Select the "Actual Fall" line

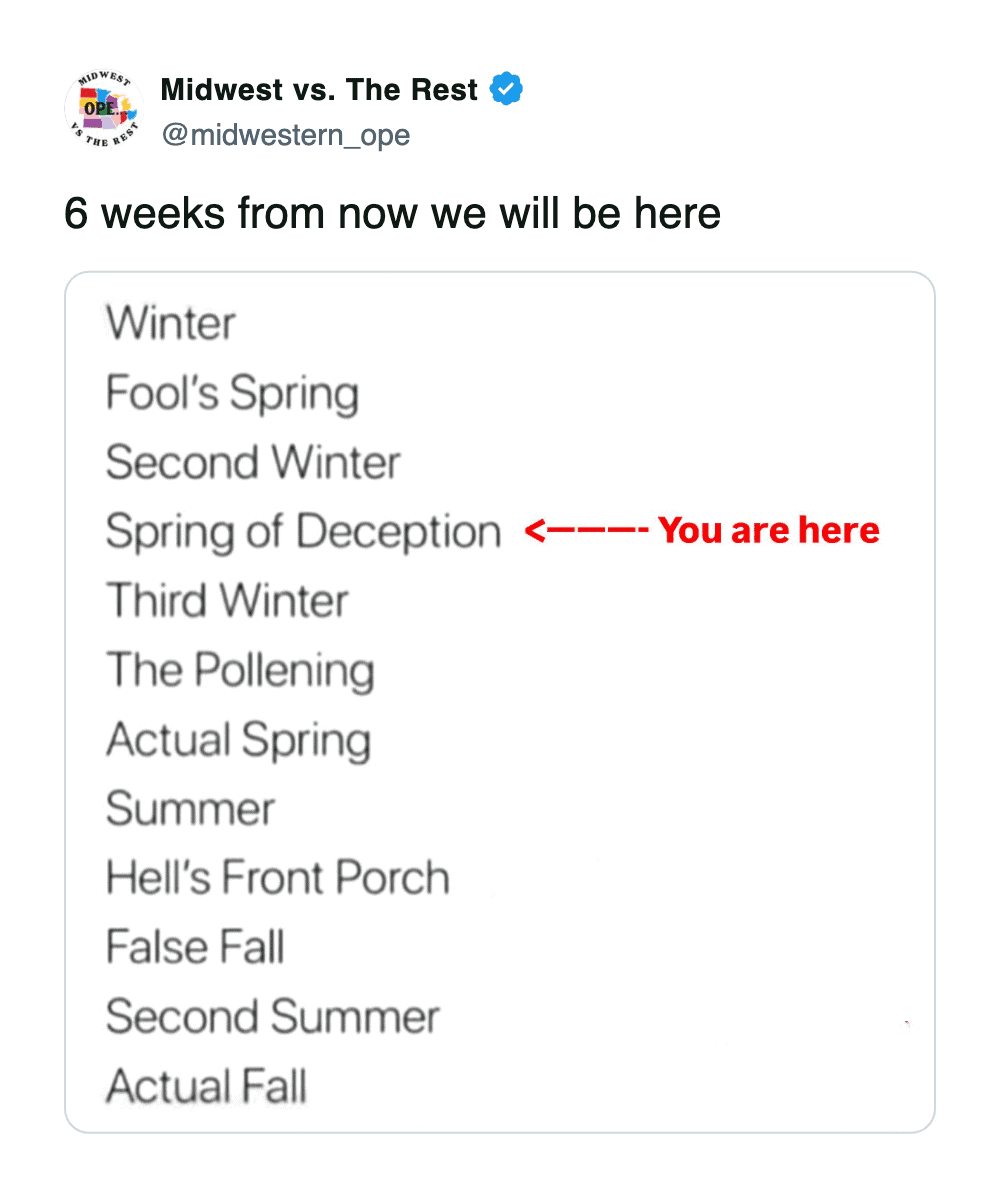tap(206, 1086)
